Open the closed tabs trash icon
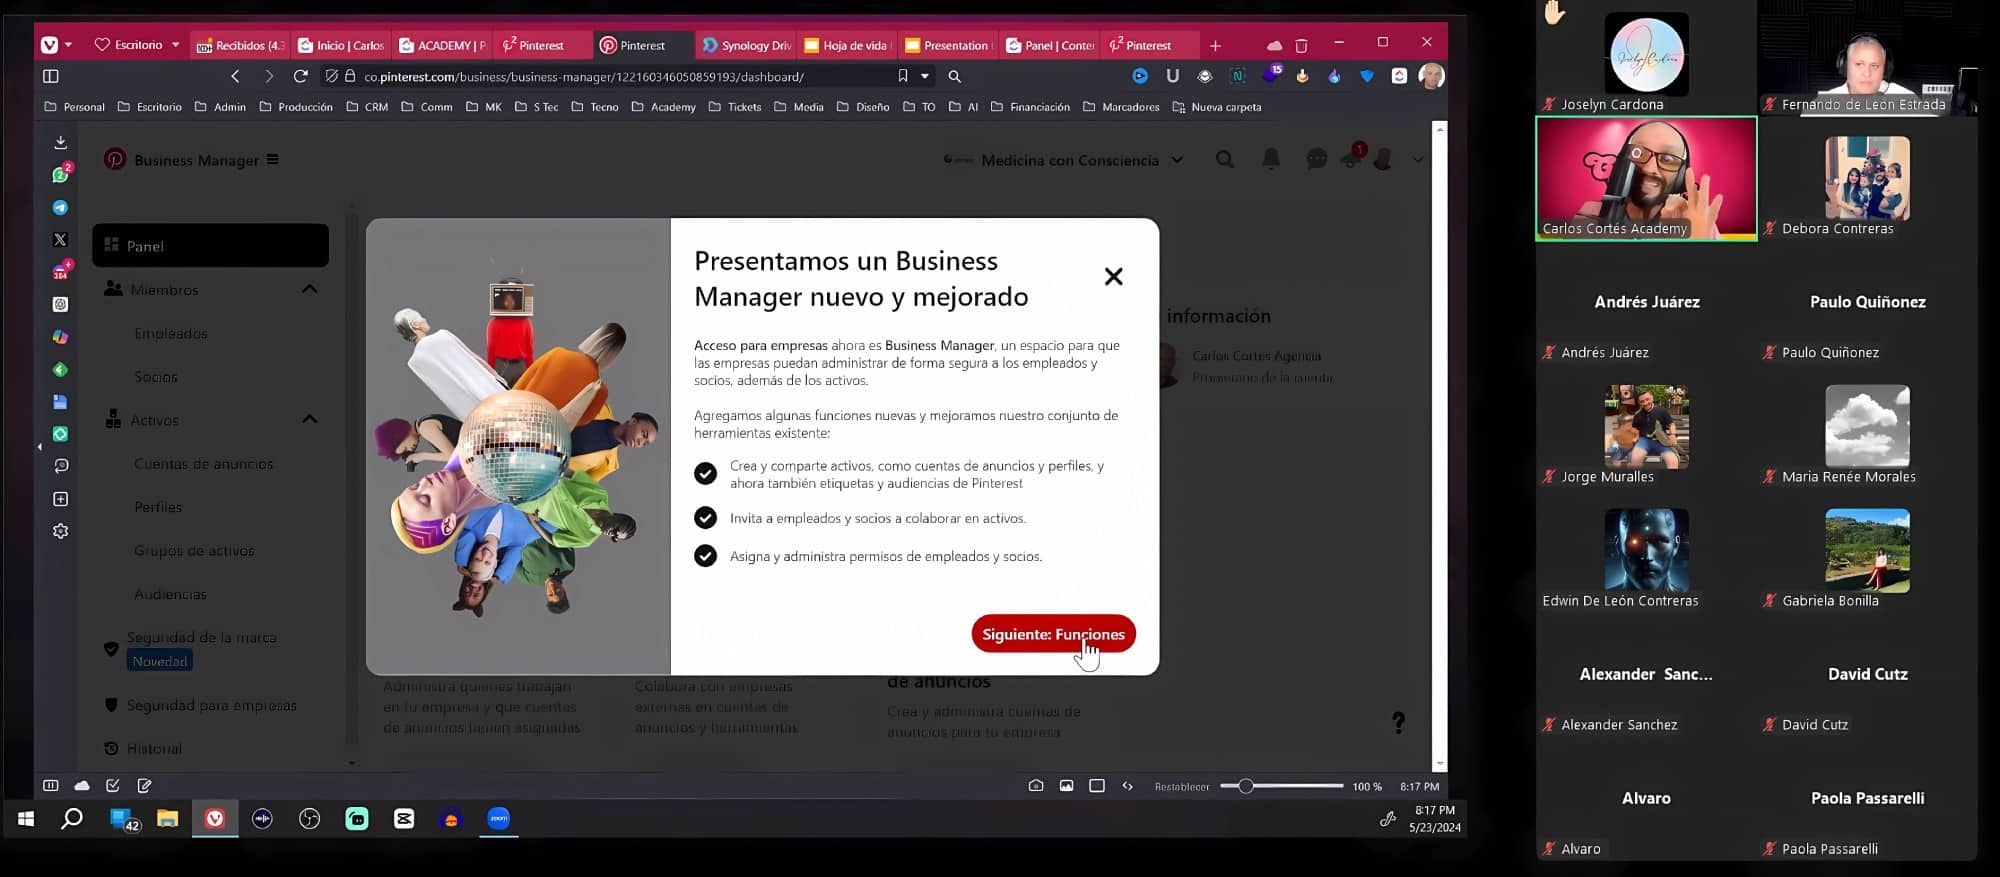This screenshot has width=2000, height=877. tap(1301, 45)
